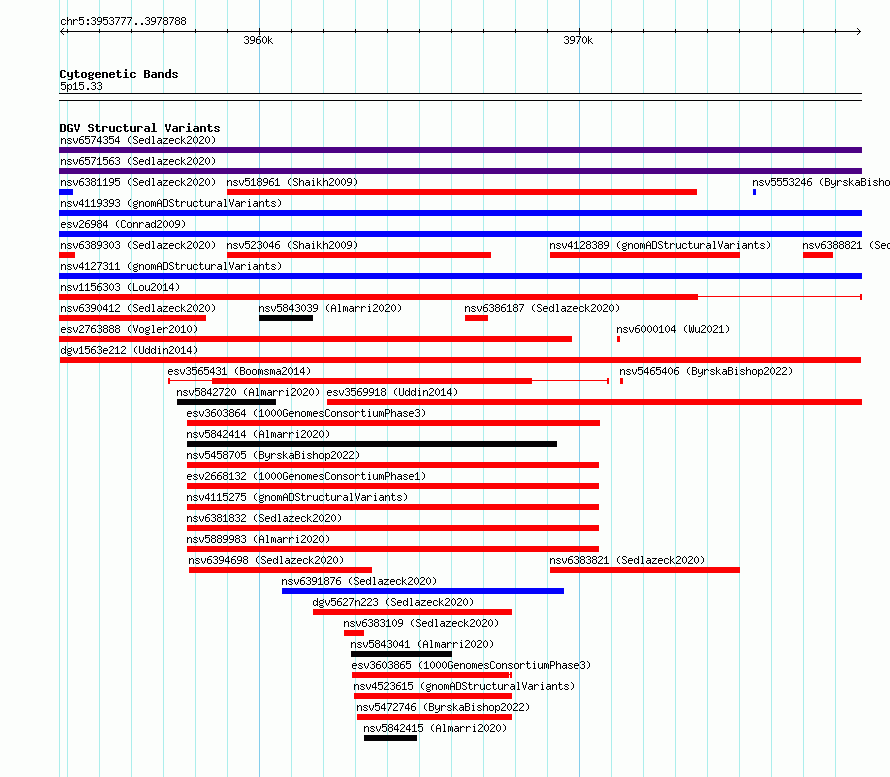
Task: Click the blue bar under esv26984
Action: (x=460, y=234)
